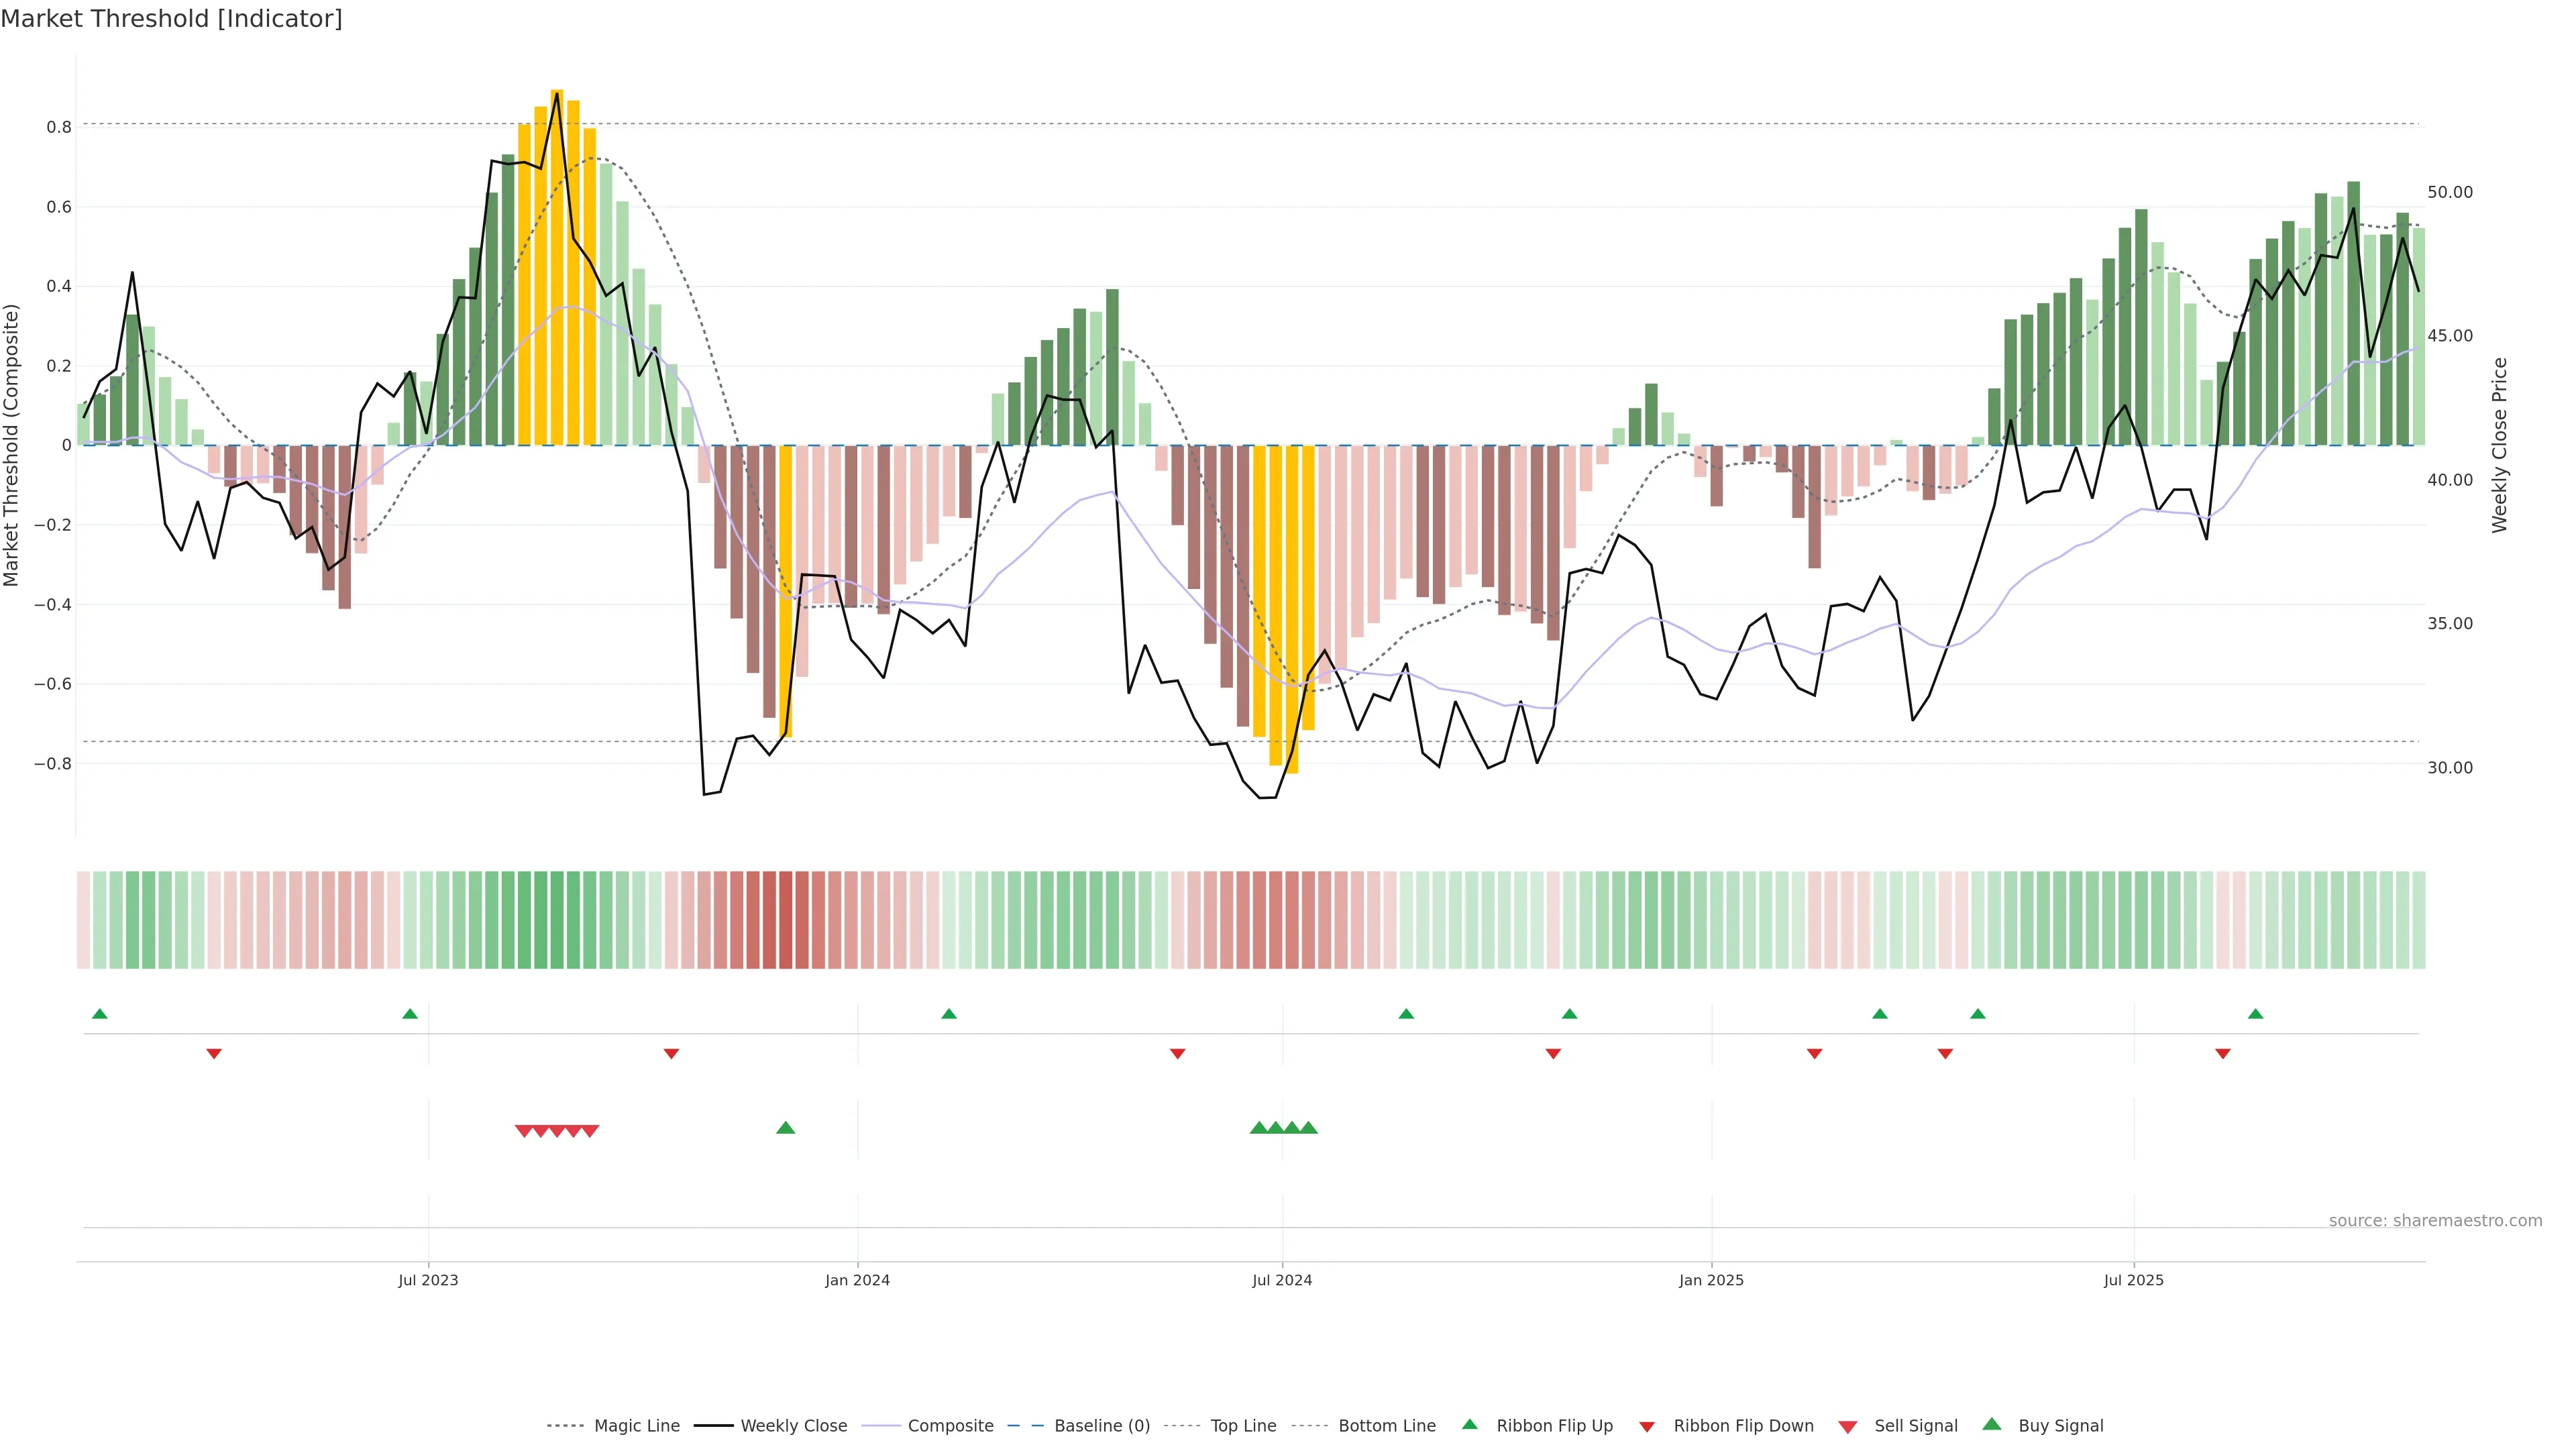This screenshot has height=1449, width=2576.
Task: Toggle Top Line legend entry
Action: point(1243,1426)
